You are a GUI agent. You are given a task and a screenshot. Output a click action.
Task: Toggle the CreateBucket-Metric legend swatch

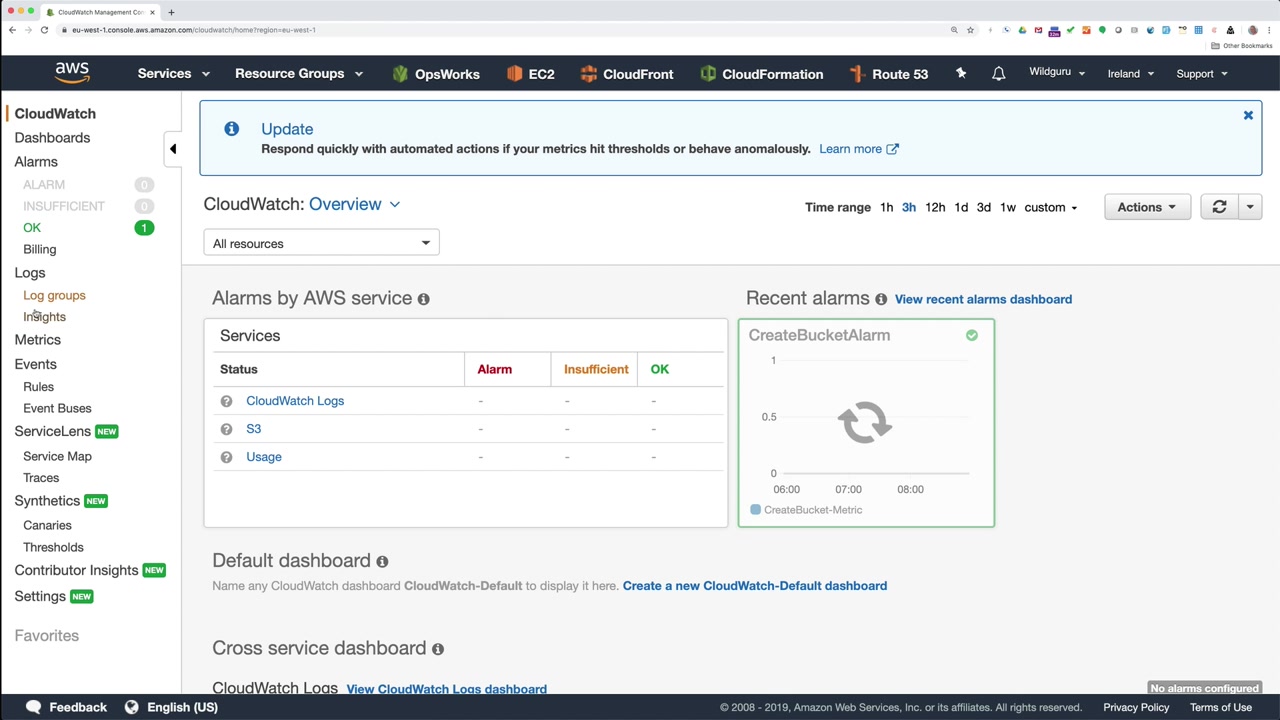point(755,510)
